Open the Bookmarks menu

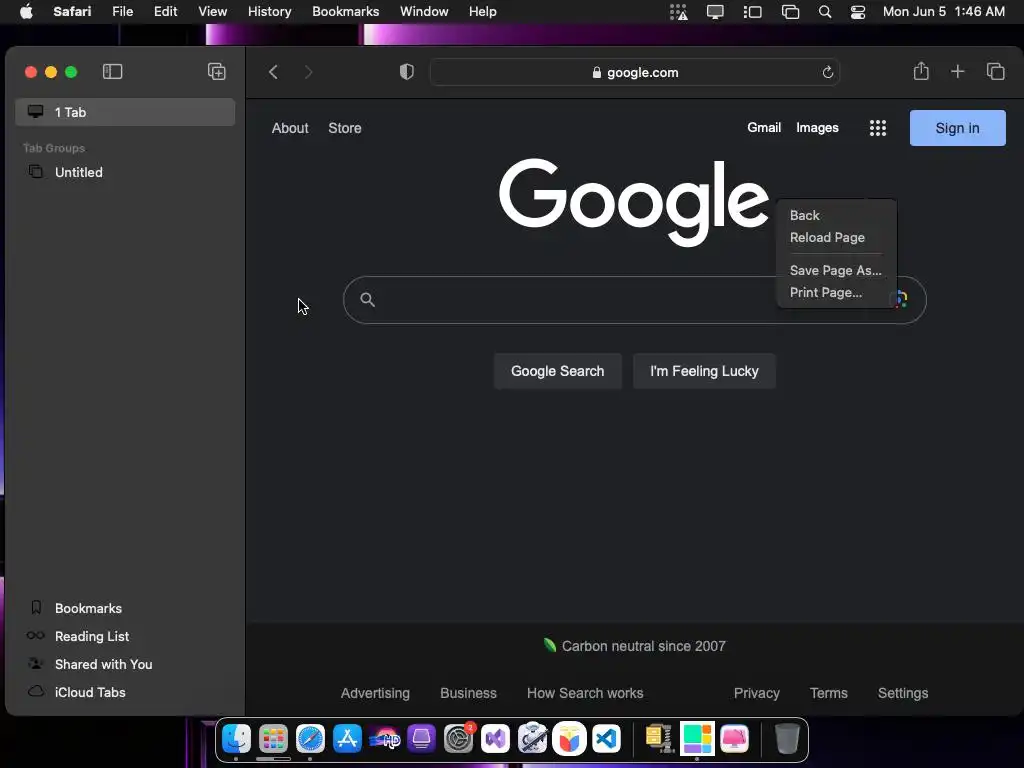345,11
